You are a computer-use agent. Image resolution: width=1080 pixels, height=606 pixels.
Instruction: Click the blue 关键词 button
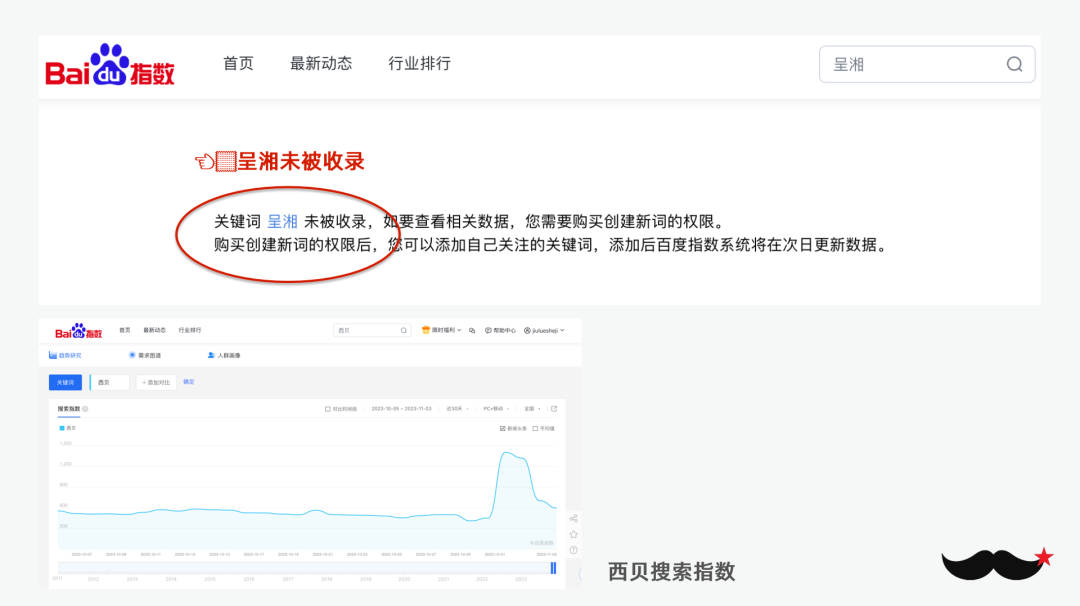65,382
